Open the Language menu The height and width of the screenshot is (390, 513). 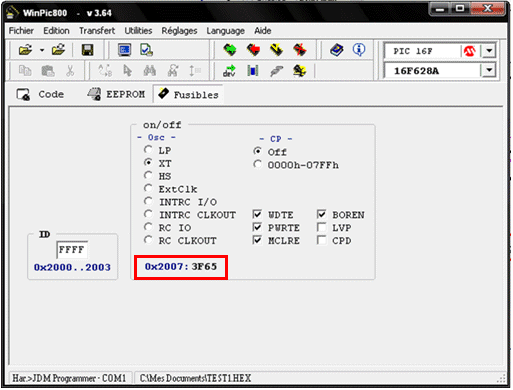225,31
